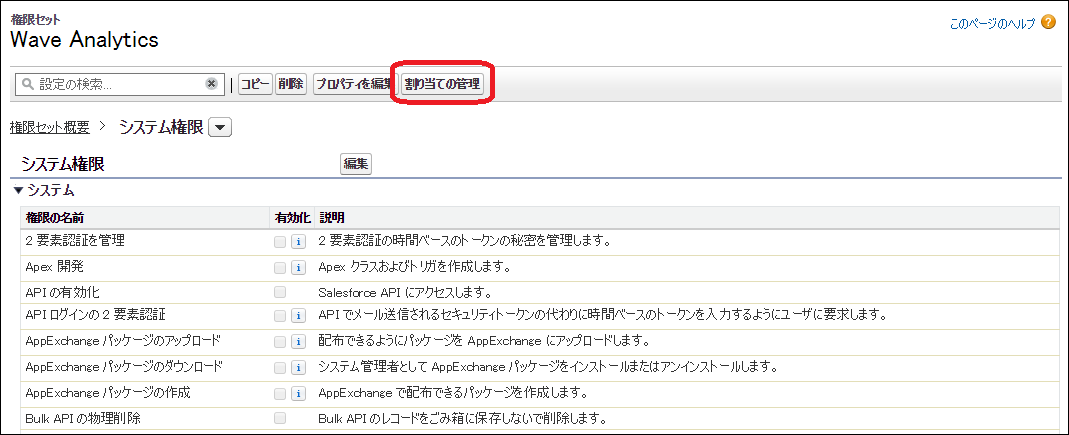The image size is (1069, 435).
Task: Open the システム権限 dropdown arrow
Action: coord(220,128)
